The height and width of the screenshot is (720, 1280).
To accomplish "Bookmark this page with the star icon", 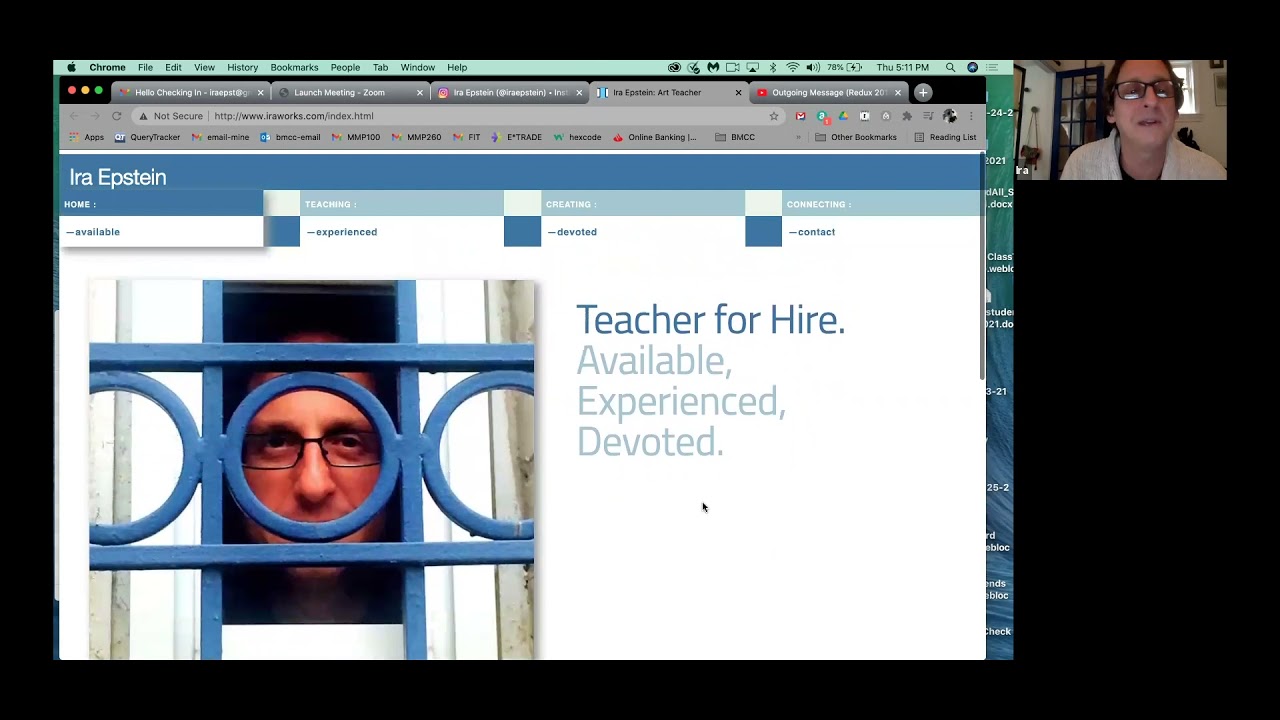I will (774, 116).
